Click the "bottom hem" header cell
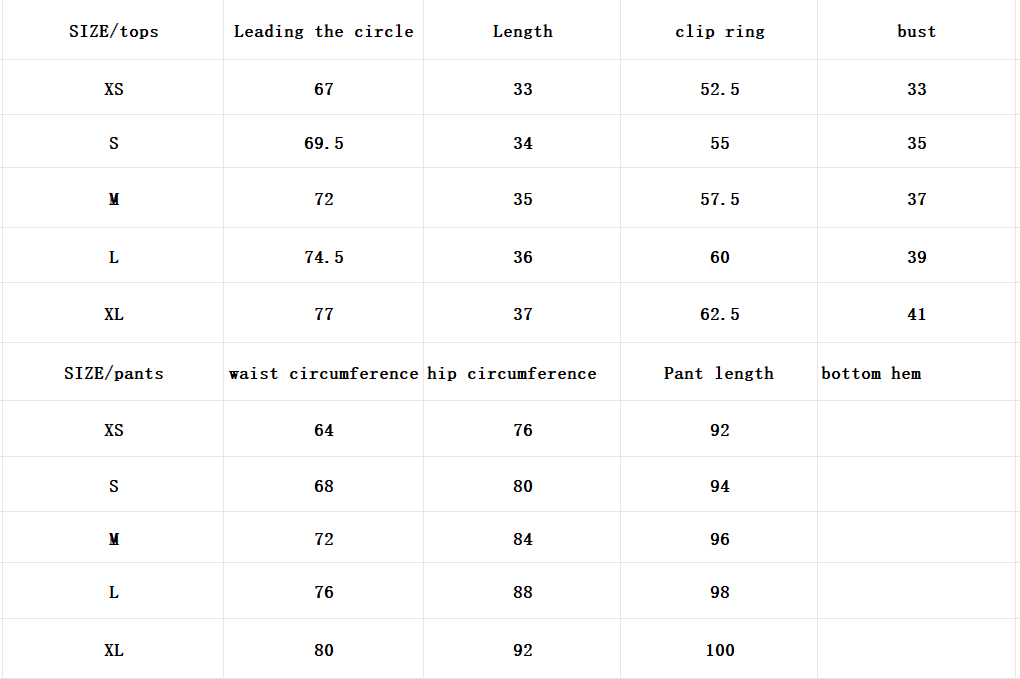1020x679 pixels. (871, 373)
